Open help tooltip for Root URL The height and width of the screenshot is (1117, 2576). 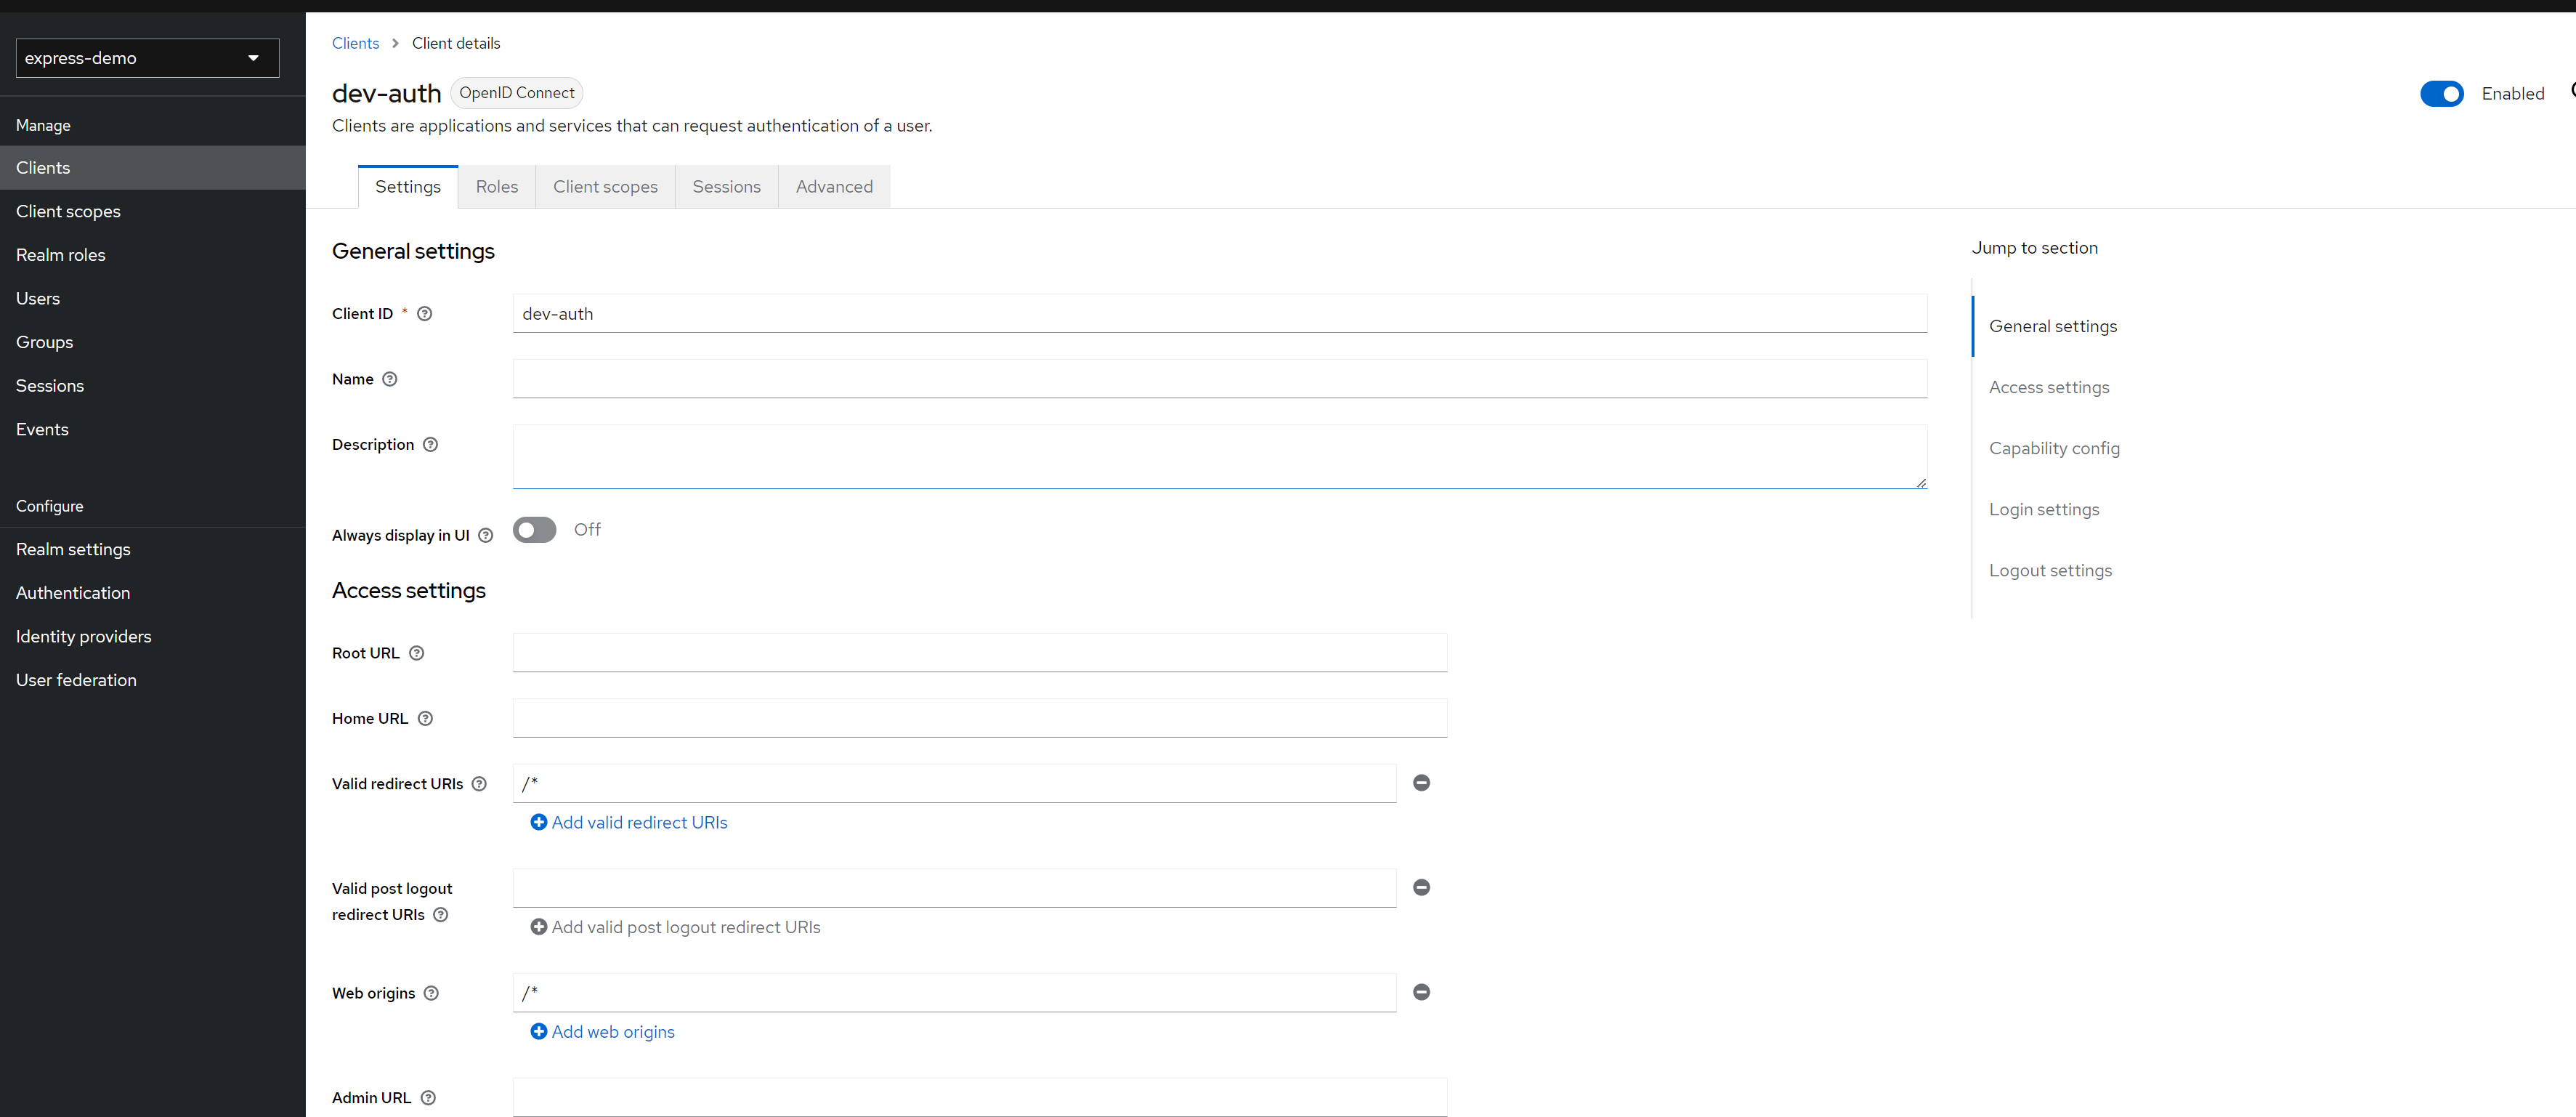[416, 652]
